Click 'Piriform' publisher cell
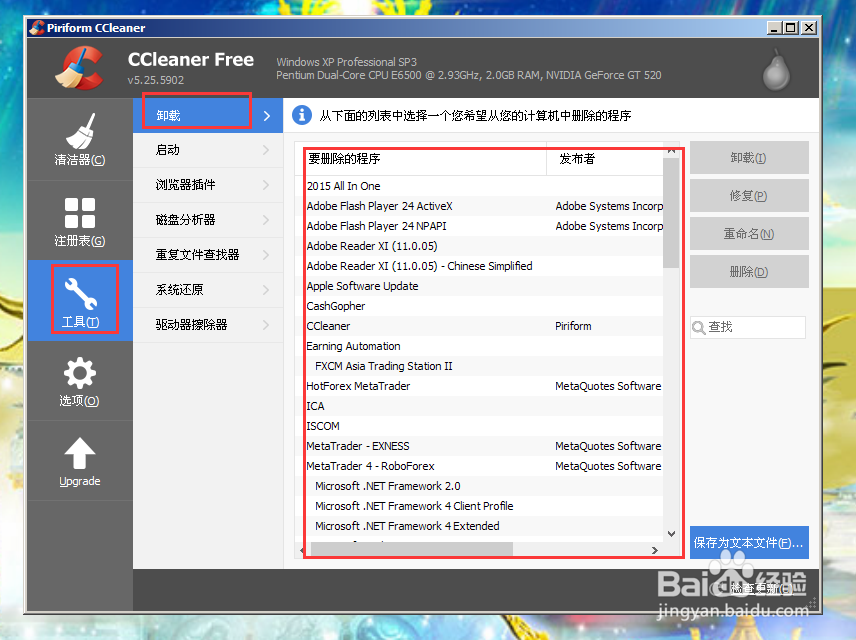Image resolution: width=856 pixels, height=640 pixels. [573, 326]
